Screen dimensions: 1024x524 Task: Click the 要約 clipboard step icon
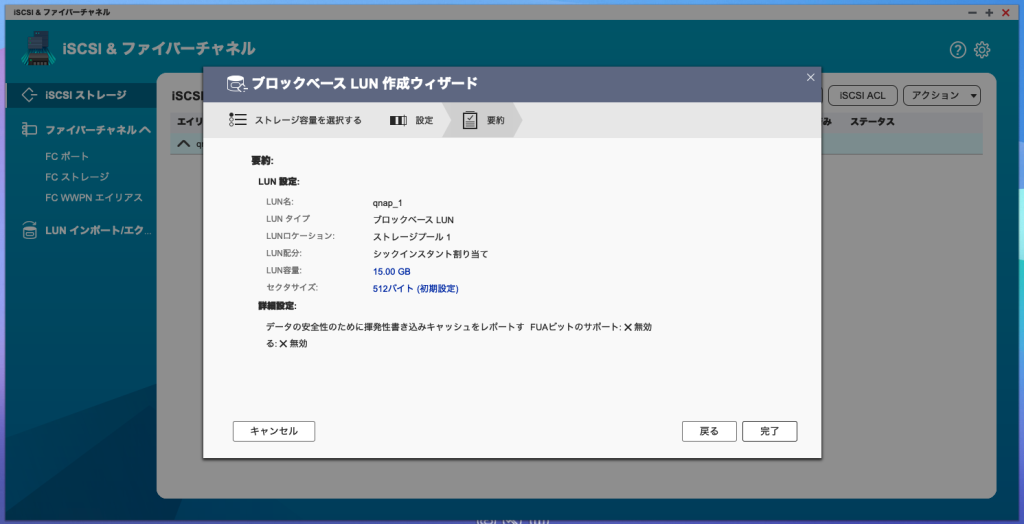click(470, 120)
